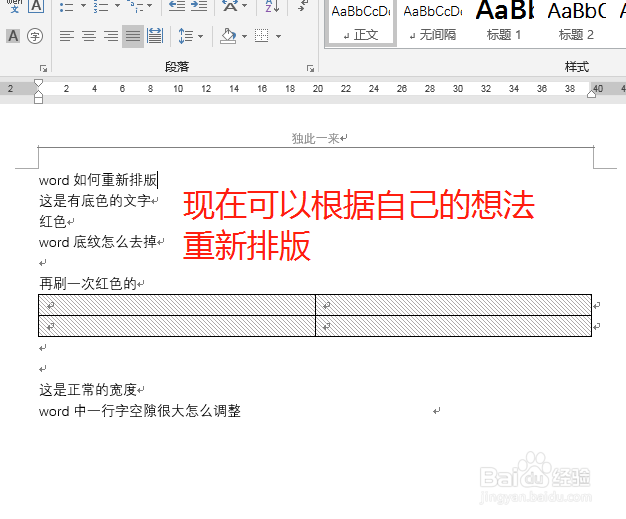
Task: Click the bottom-right shaded table cell
Action: point(454,326)
